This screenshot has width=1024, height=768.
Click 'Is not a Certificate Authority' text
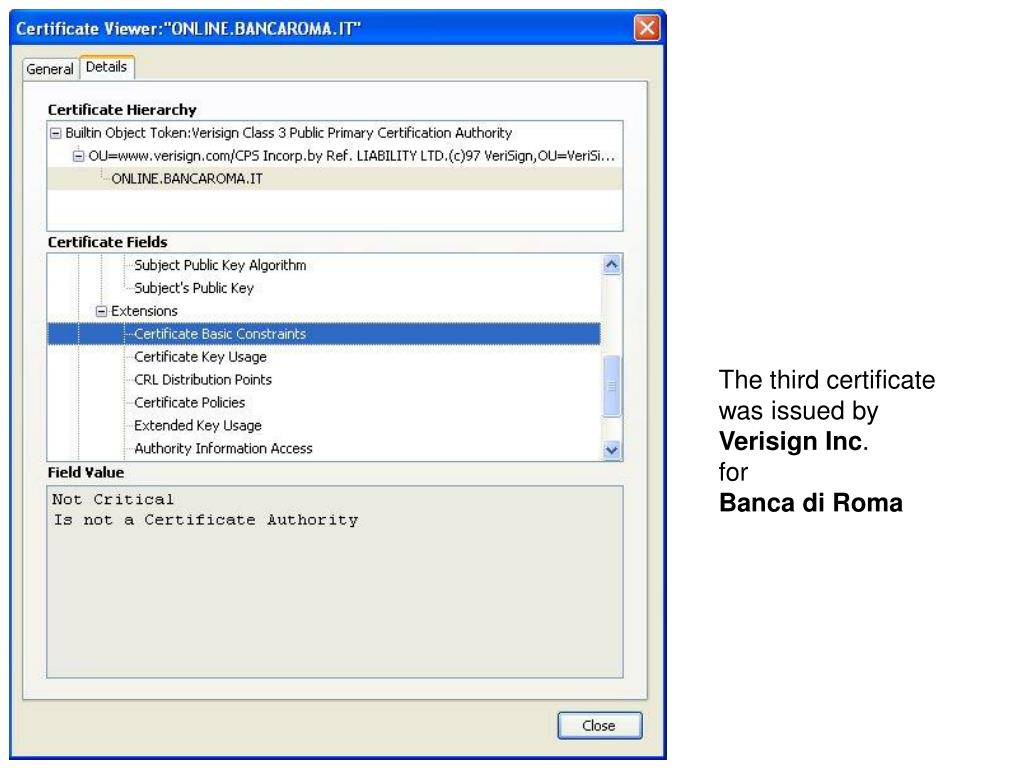click(x=206, y=520)
